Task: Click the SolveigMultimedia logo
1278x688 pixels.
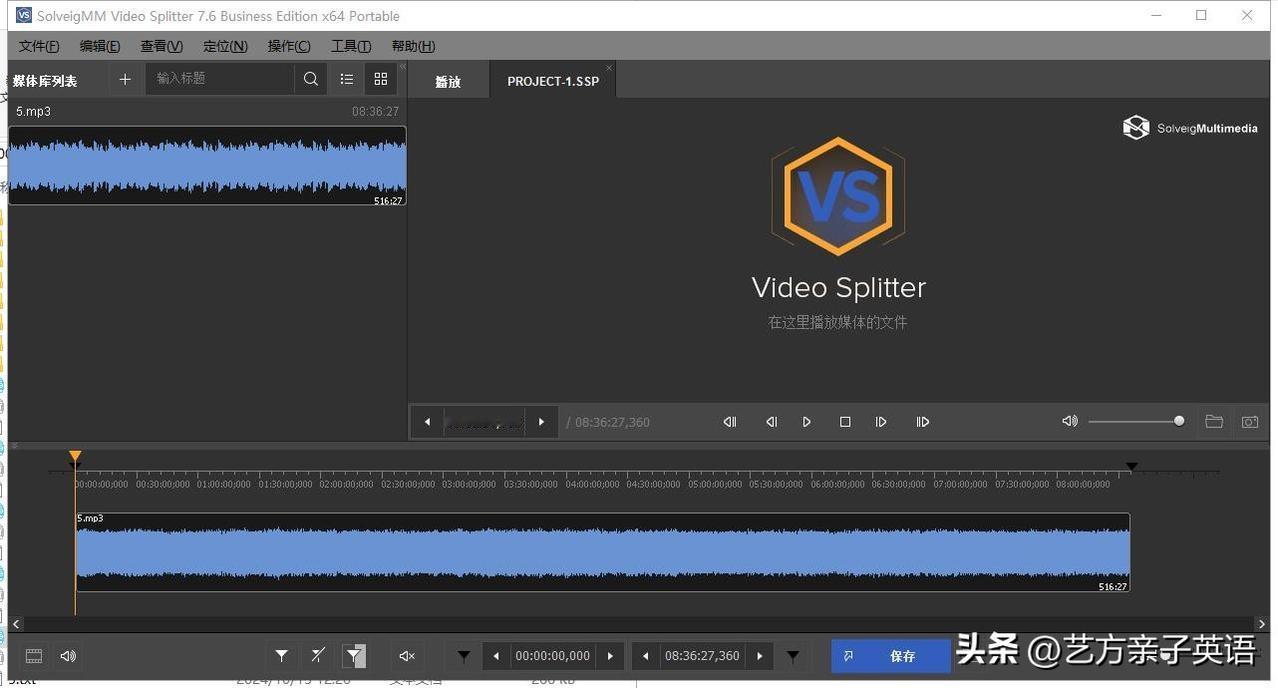Action: click(1190, 128)
